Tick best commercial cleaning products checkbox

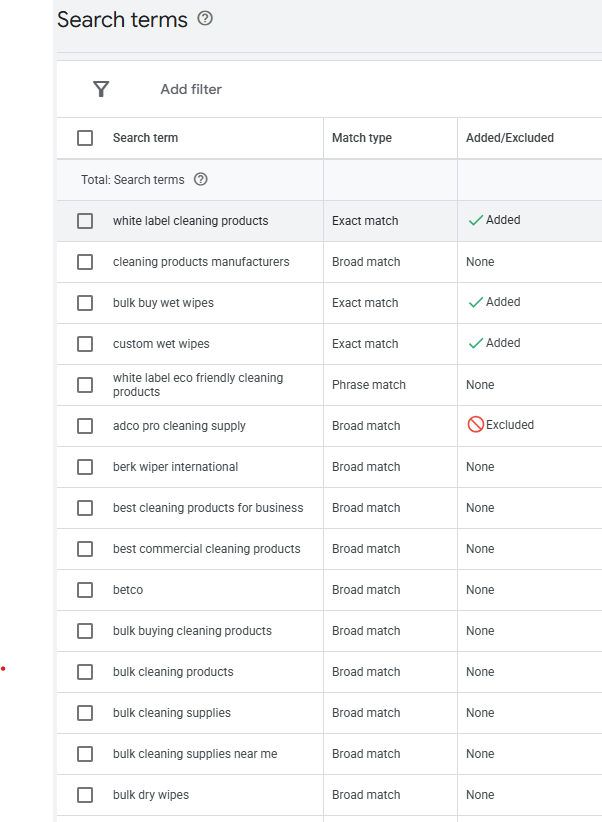click(85, 549)
